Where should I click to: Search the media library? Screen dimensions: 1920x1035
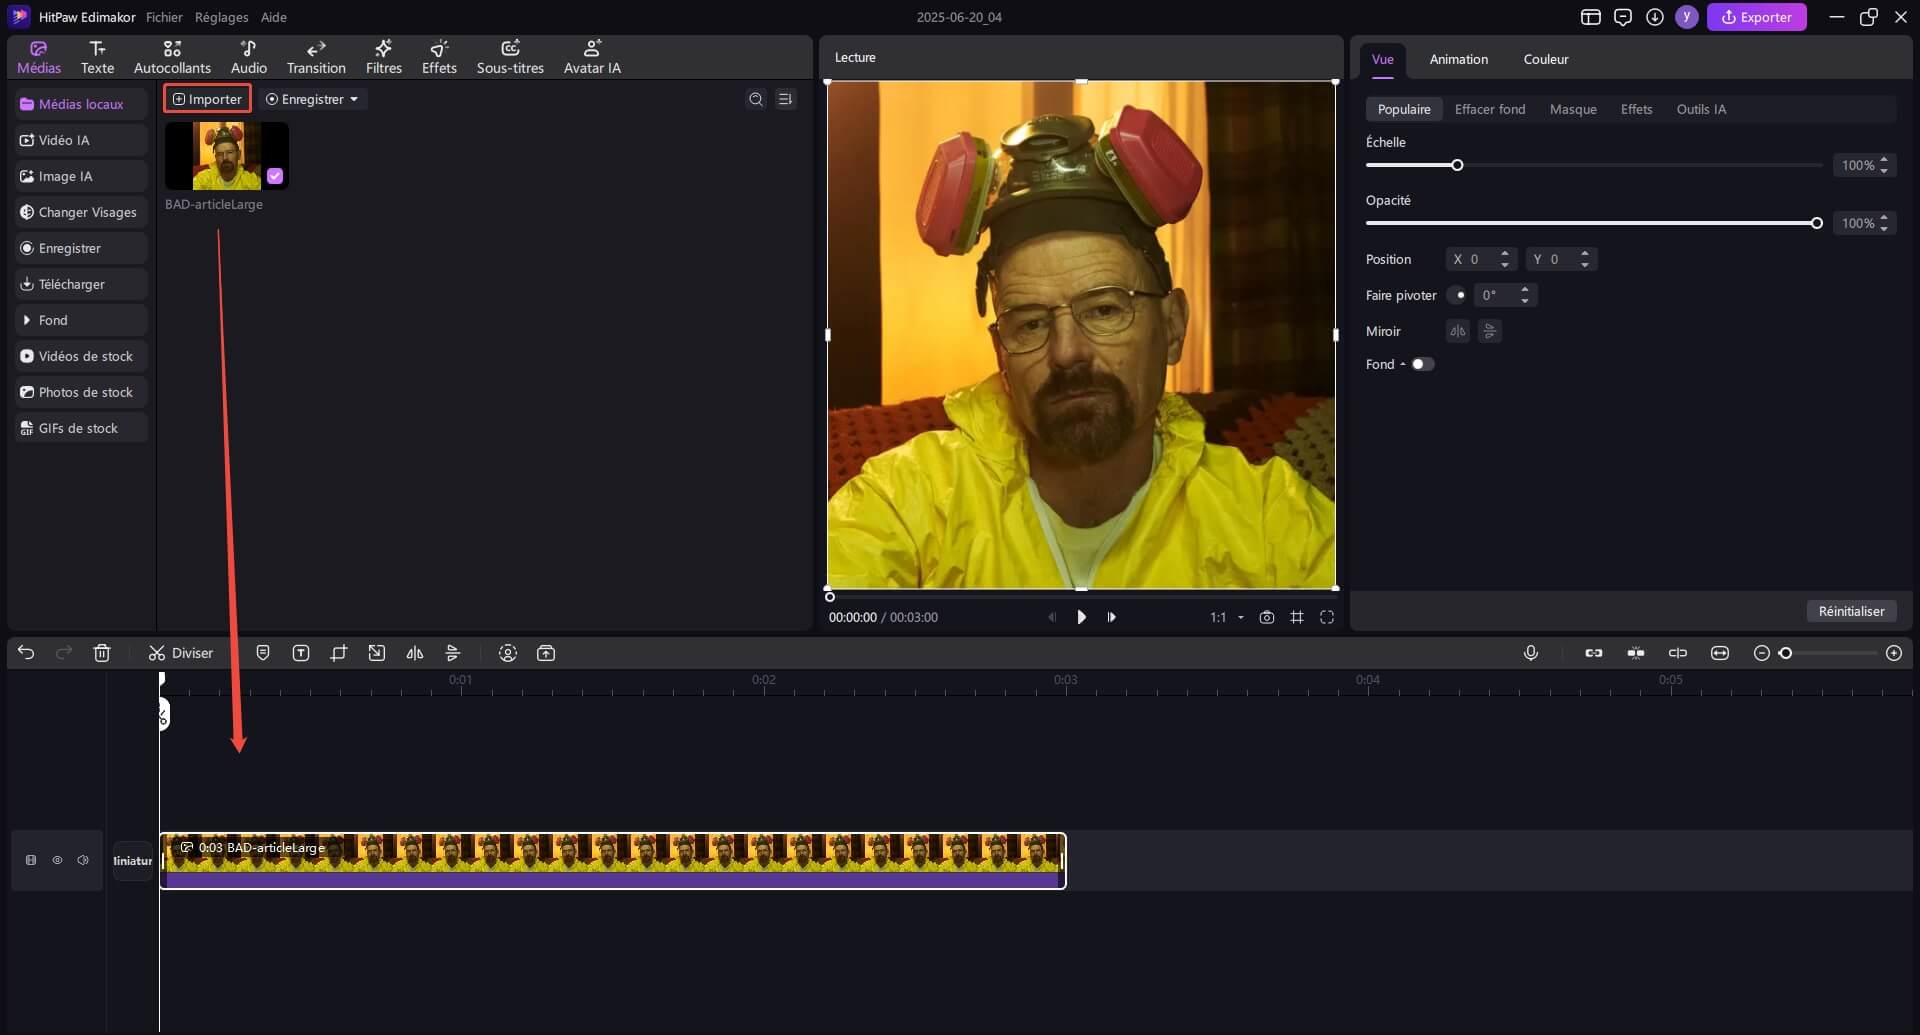pyautogui.click(x=756, y=99)
